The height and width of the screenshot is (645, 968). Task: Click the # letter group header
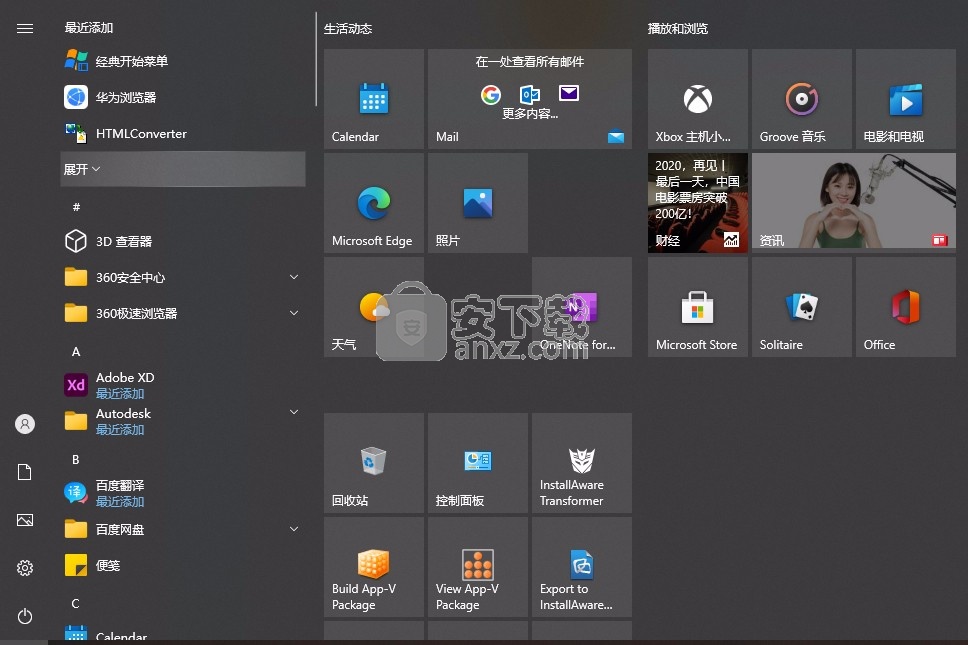(x=76, y=207)
